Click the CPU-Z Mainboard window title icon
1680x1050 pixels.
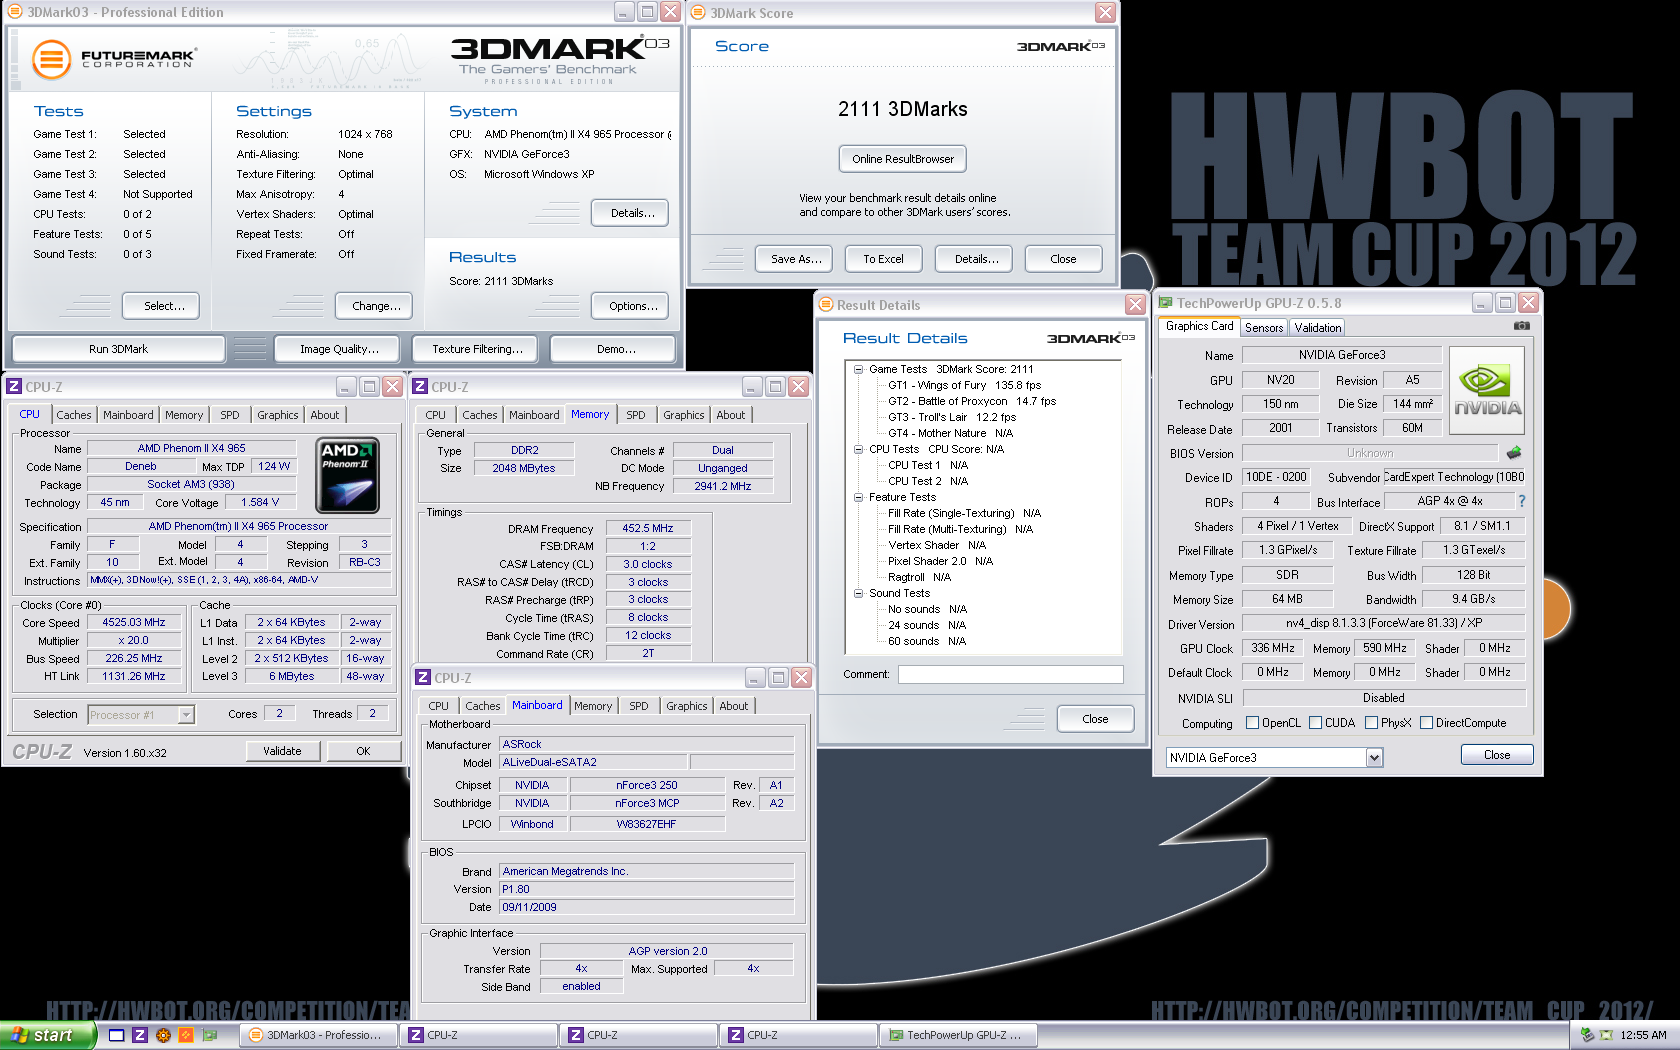423,678
